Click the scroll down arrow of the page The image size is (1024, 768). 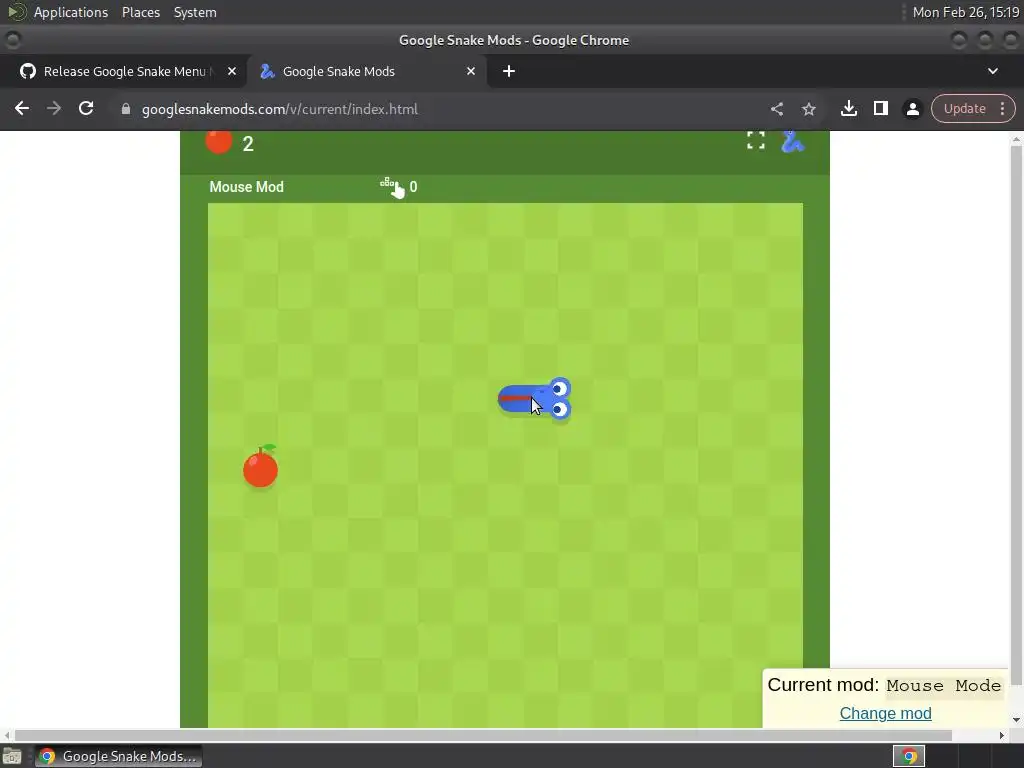click(x=1016, y=720)
